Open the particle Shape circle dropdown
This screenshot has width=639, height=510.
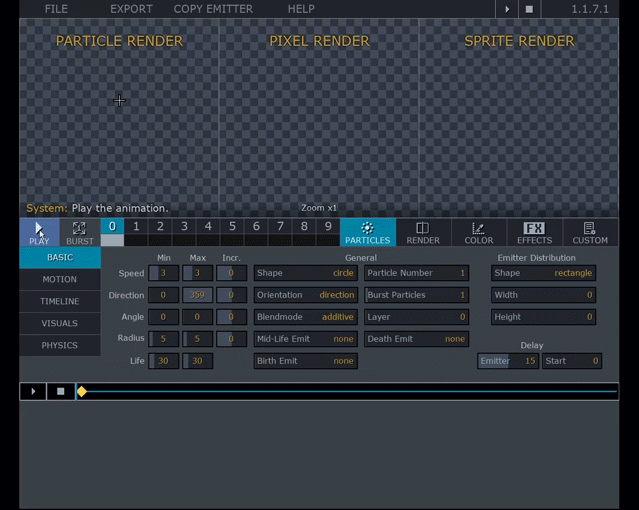point(306,273)
